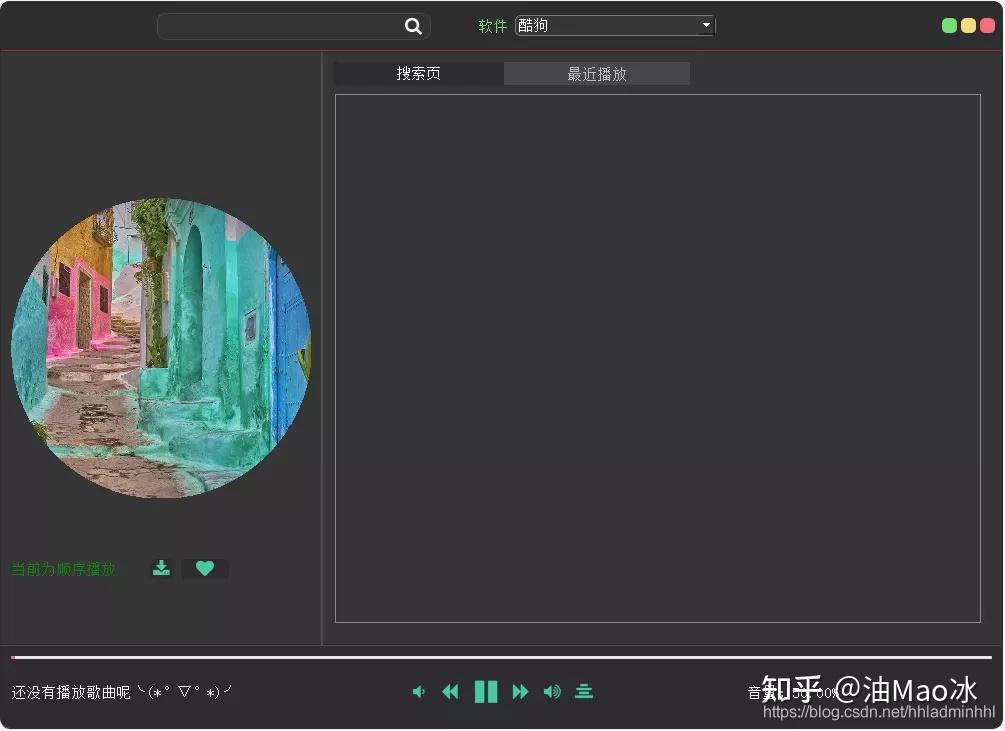Switch to the 最近播放 tab

coord(596,73)
